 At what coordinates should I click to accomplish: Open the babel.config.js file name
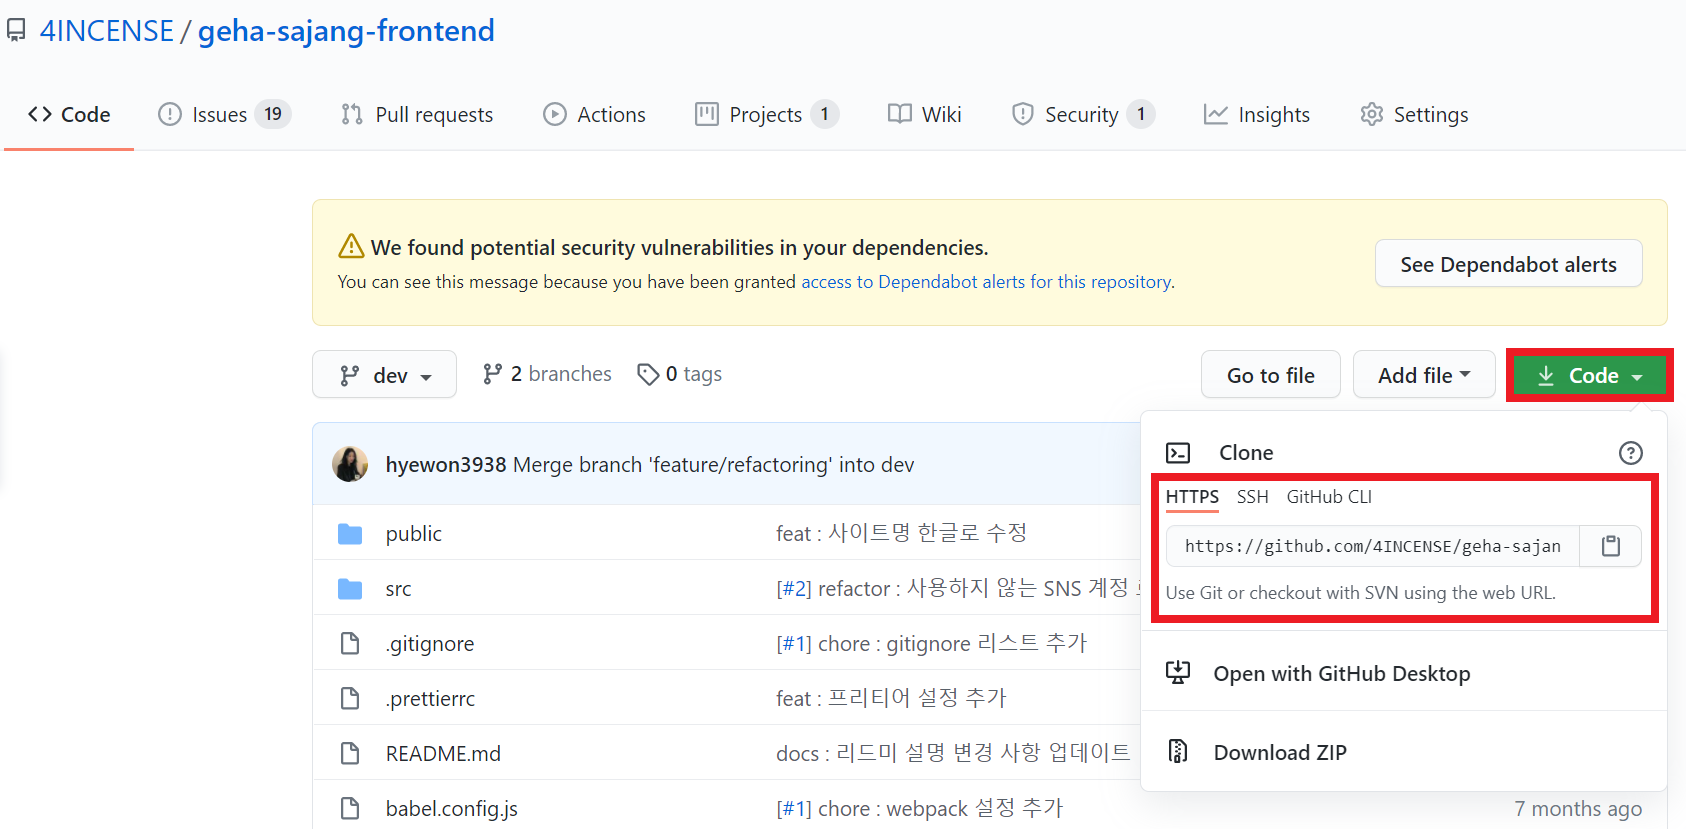coord(452,809)
